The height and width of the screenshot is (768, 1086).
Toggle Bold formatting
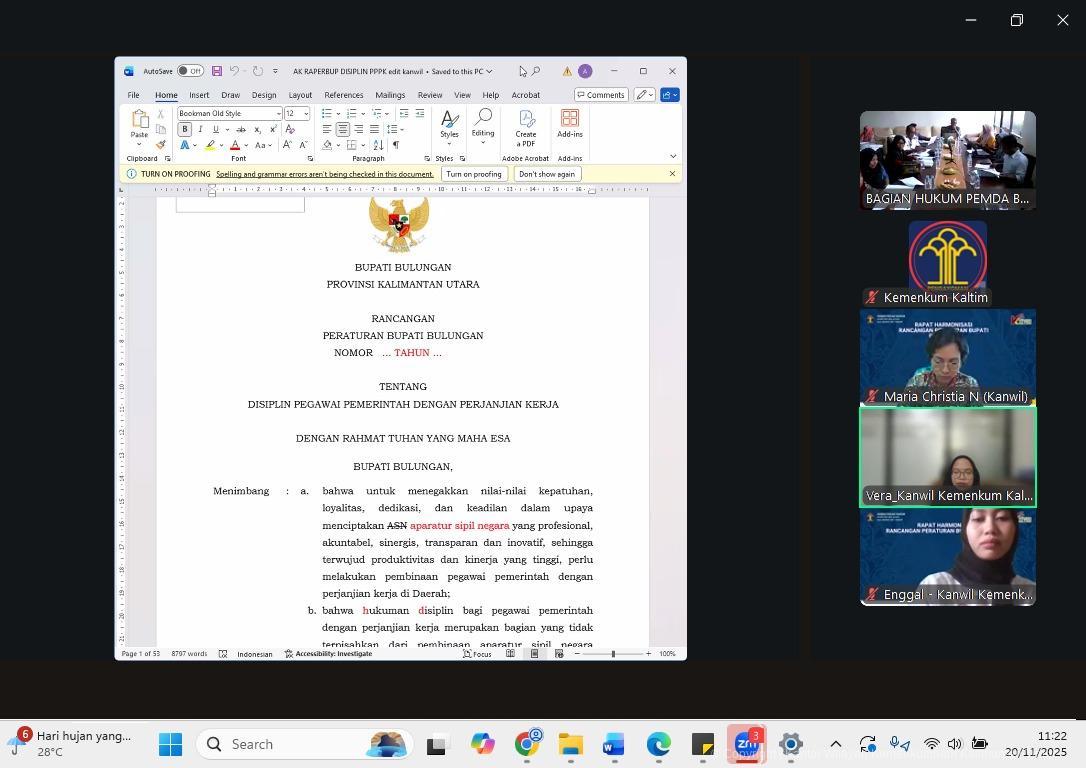pyautogui.click(x=185, y=129)
